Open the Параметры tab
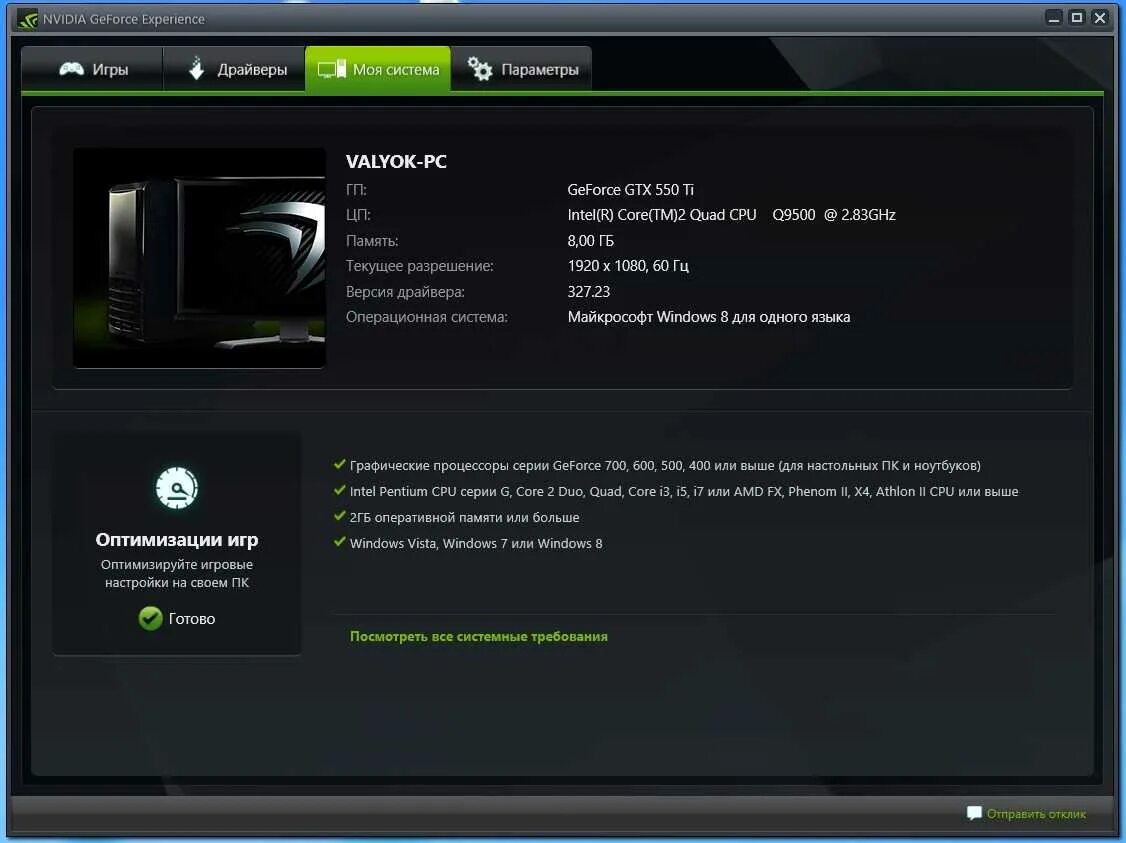This screenshot has height=843, width=1126. 521,69
